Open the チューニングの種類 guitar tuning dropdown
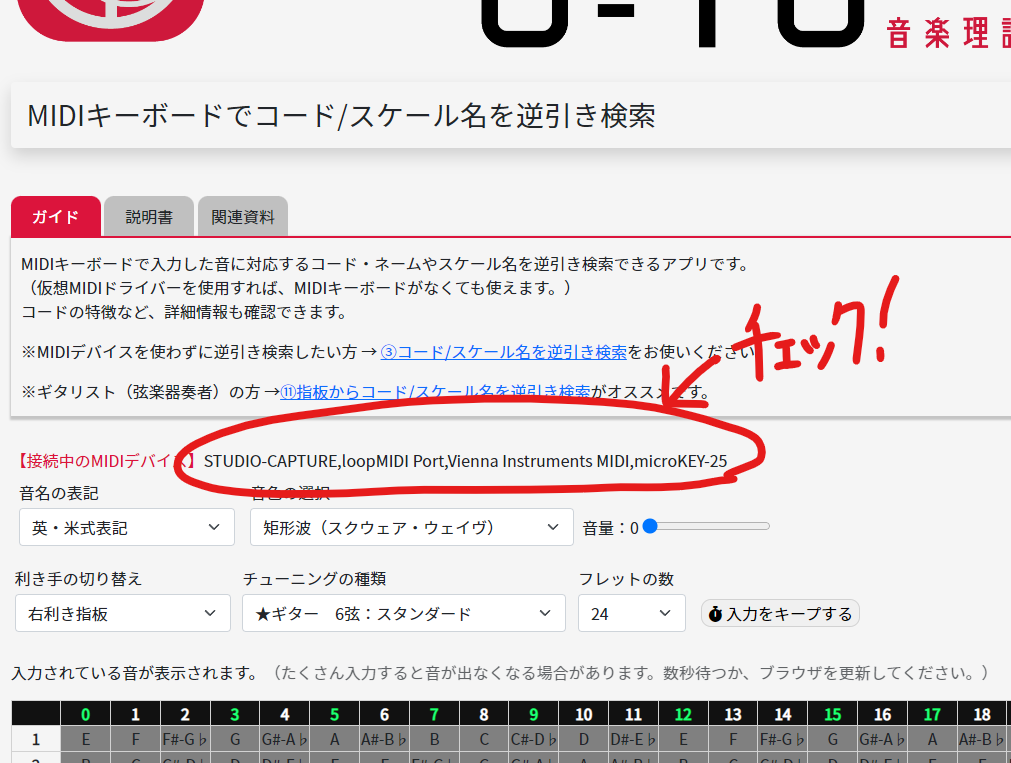 click(403, 613)
